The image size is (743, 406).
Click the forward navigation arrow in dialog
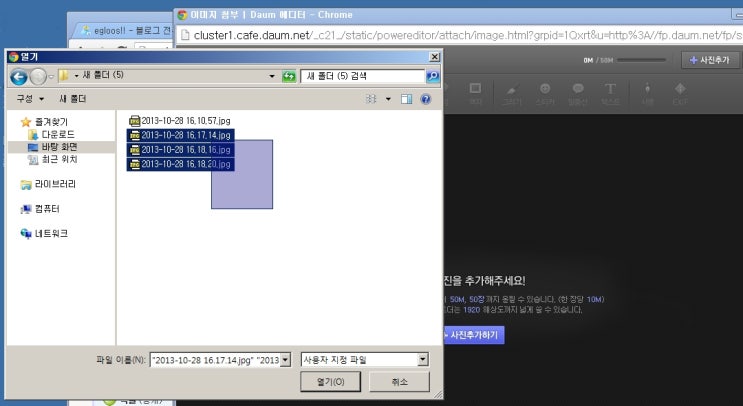[x=37, y=77]
